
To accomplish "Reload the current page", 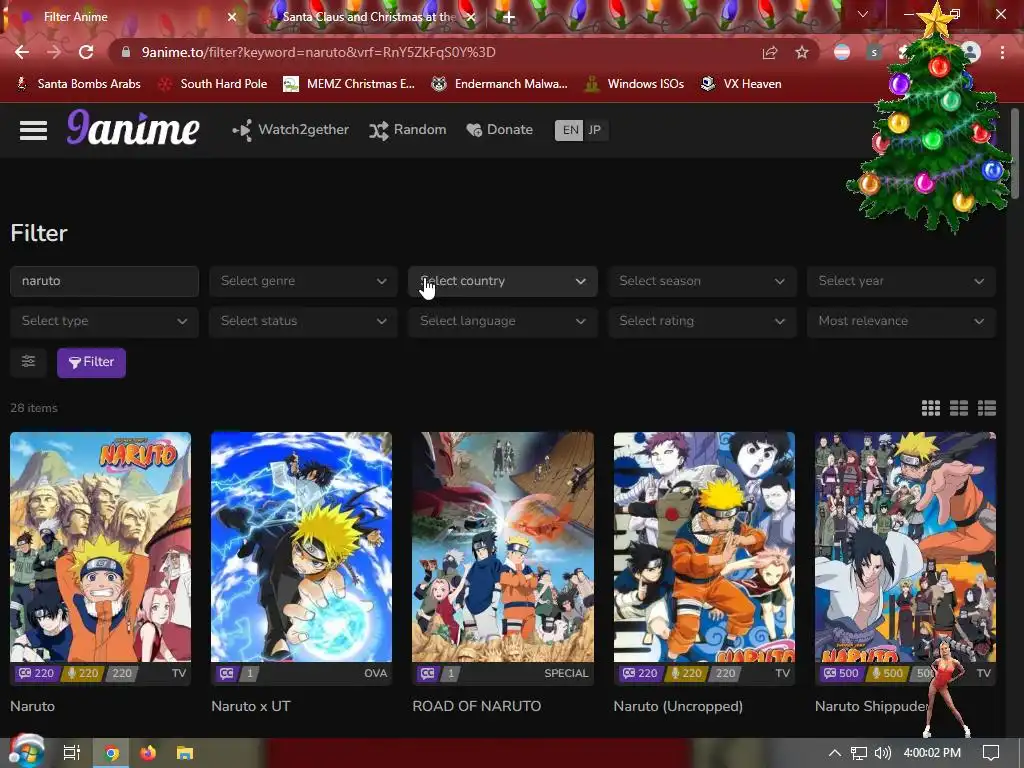I will (x=86, y=52).
